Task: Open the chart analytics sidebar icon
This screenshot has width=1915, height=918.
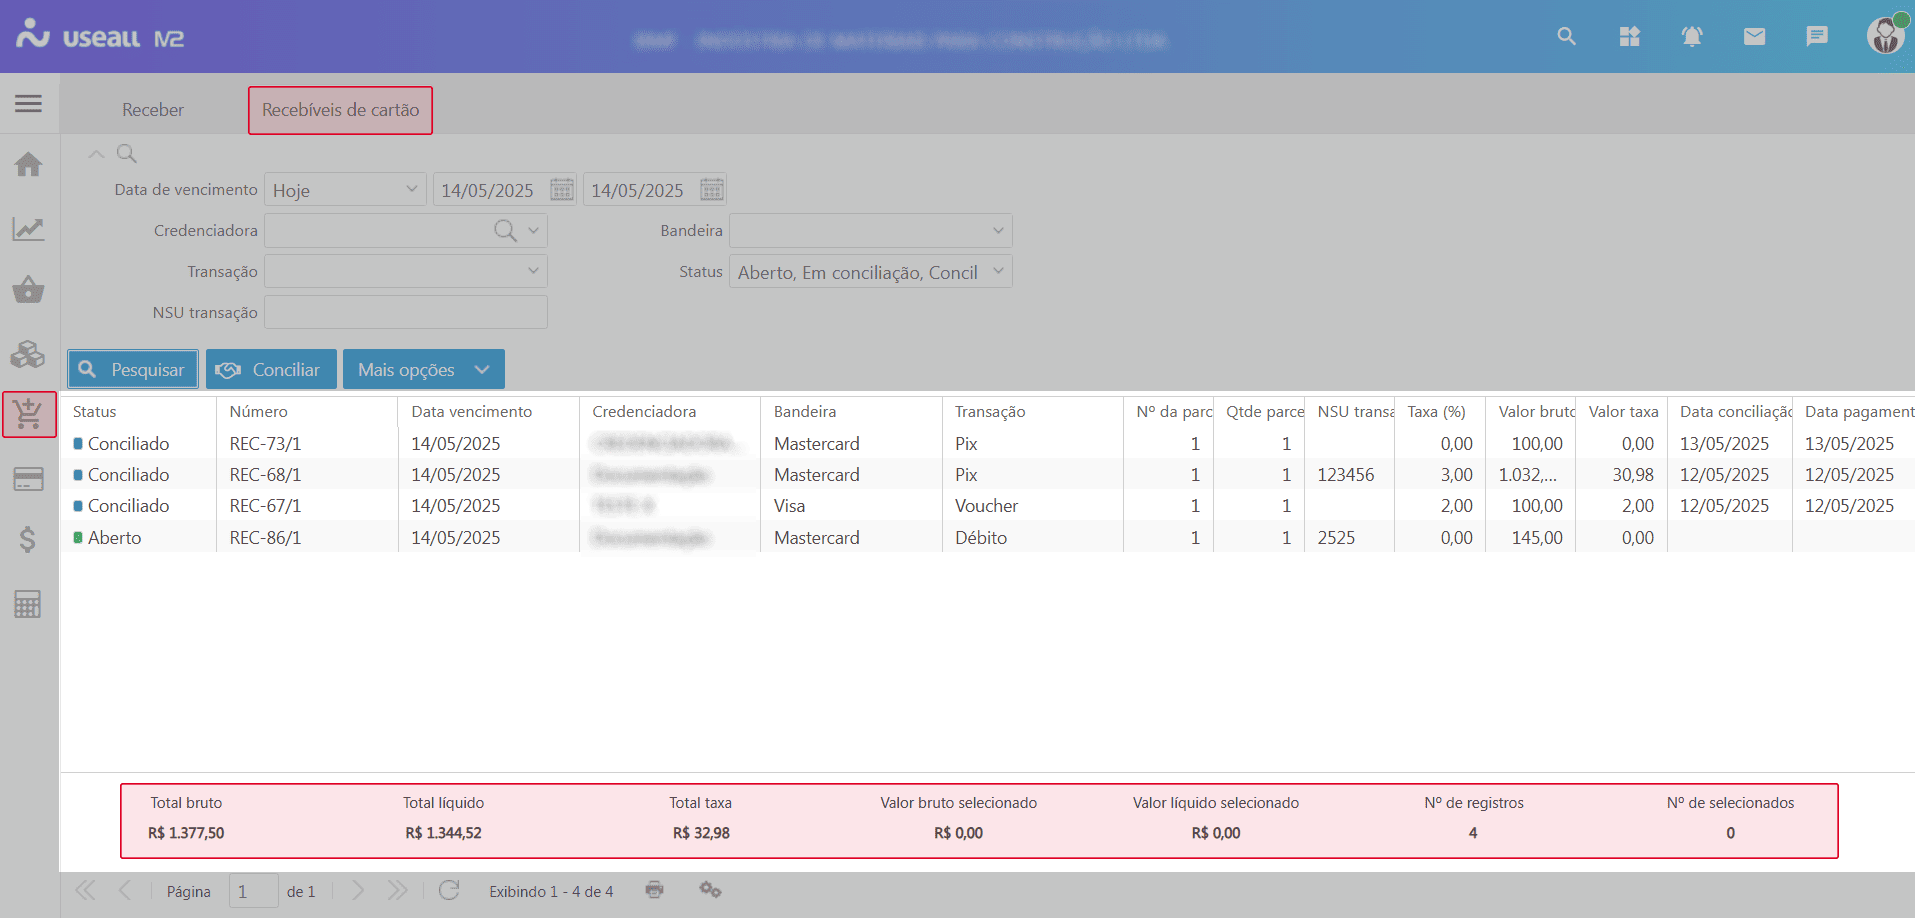Action: [28, 229]
